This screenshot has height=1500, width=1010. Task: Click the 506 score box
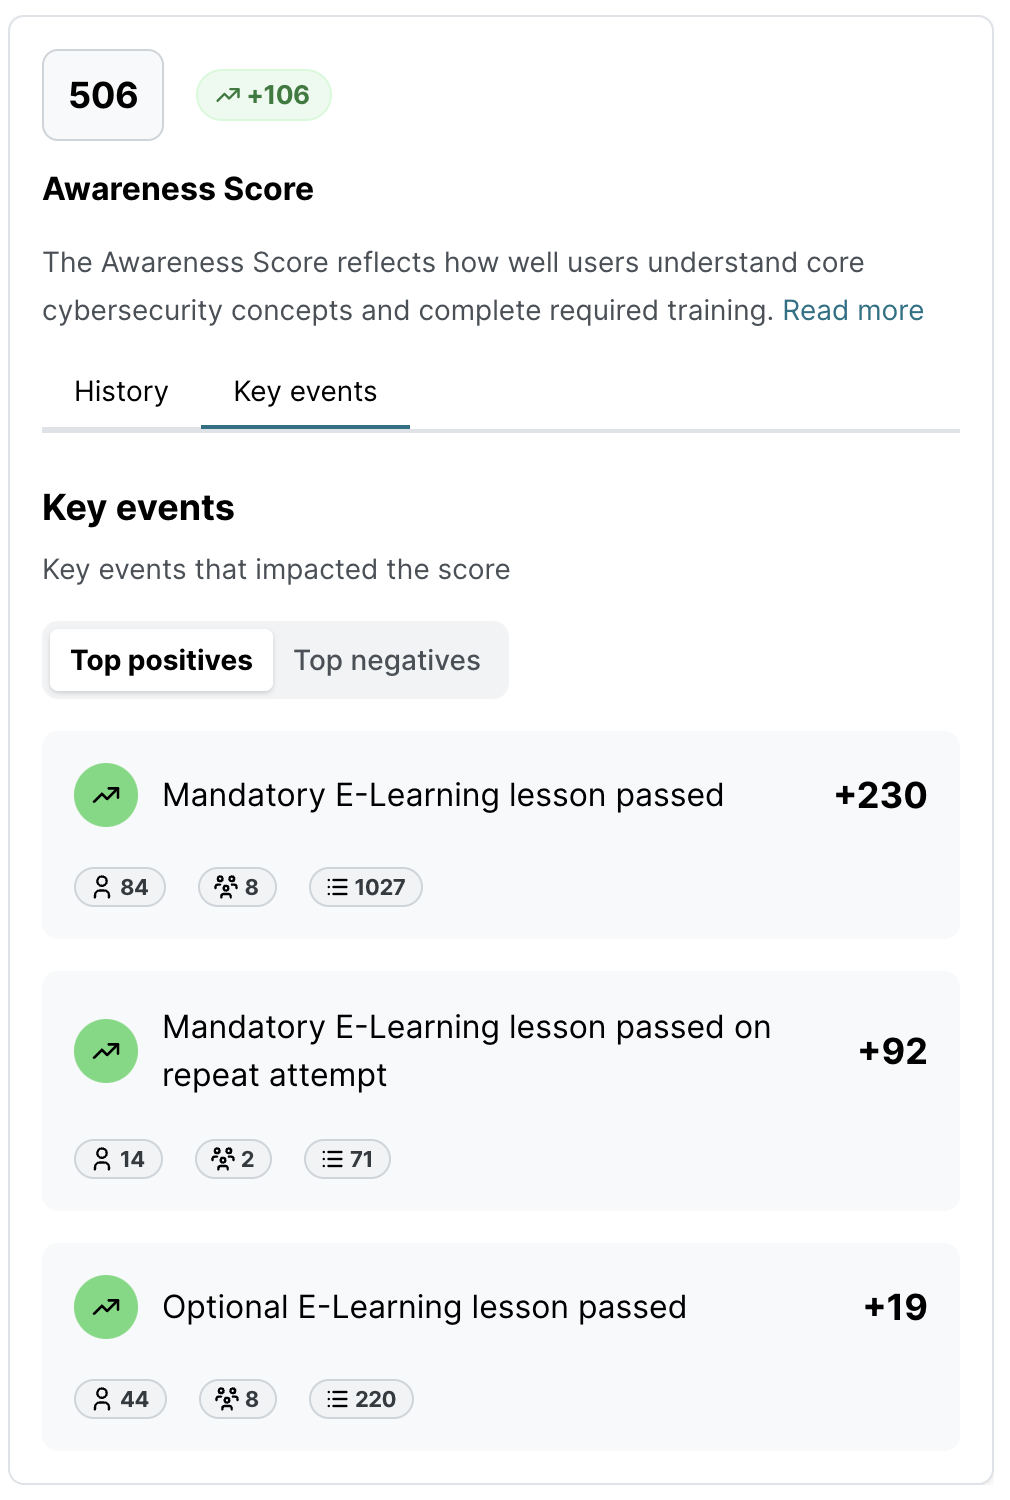(x=103, y=95)
